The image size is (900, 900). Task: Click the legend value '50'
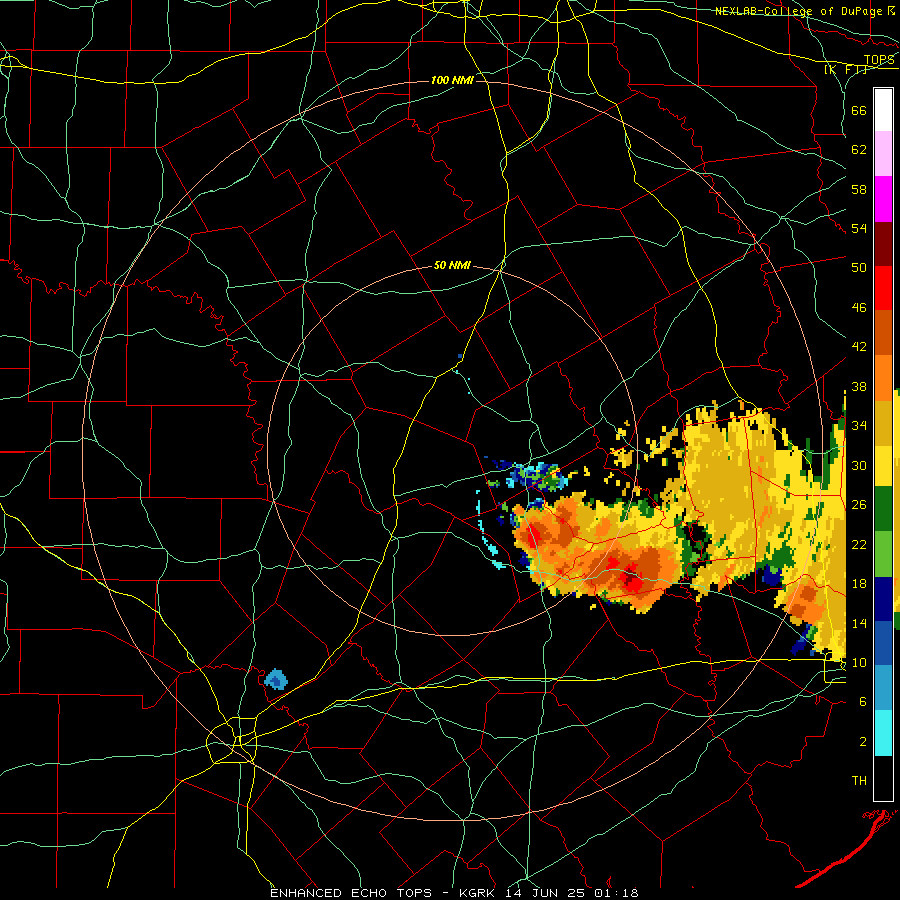[859, 268]
